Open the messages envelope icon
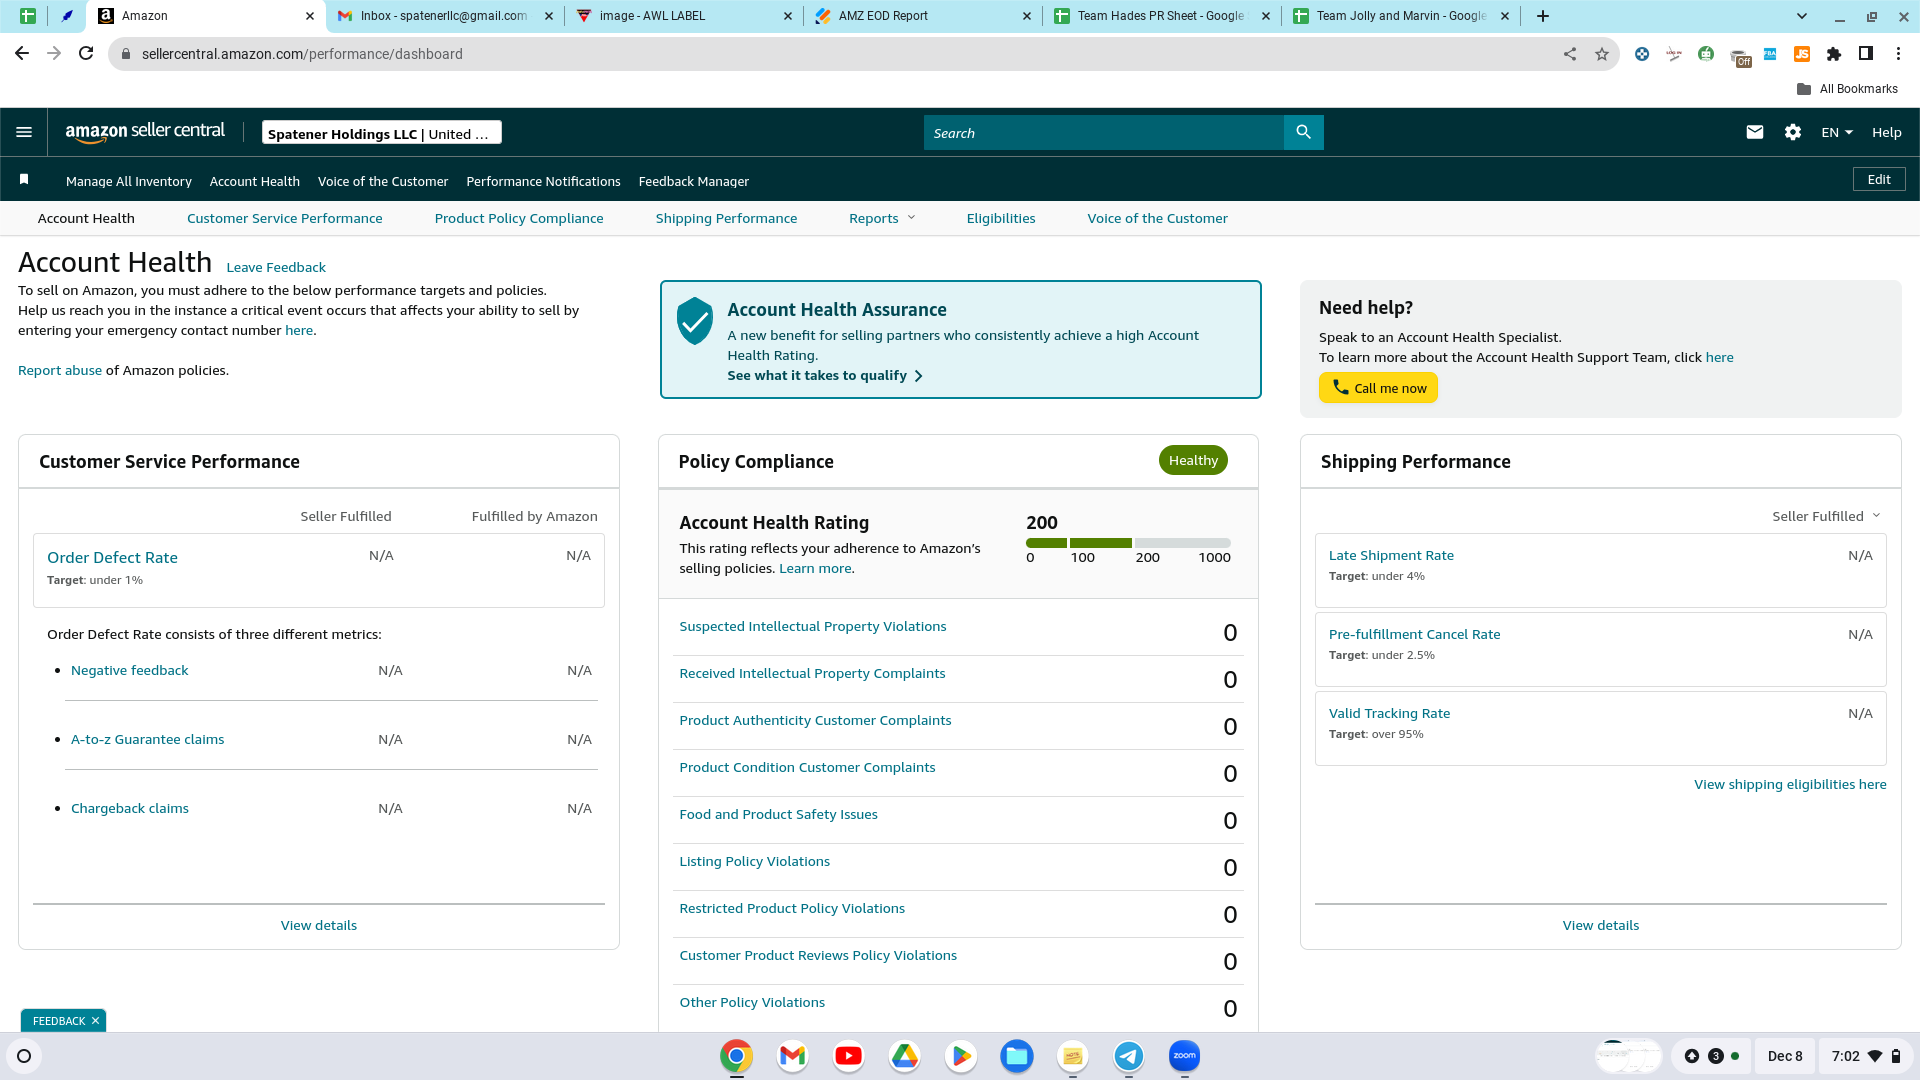Screen dimensions: 1920x1080 coord(1755,132)
